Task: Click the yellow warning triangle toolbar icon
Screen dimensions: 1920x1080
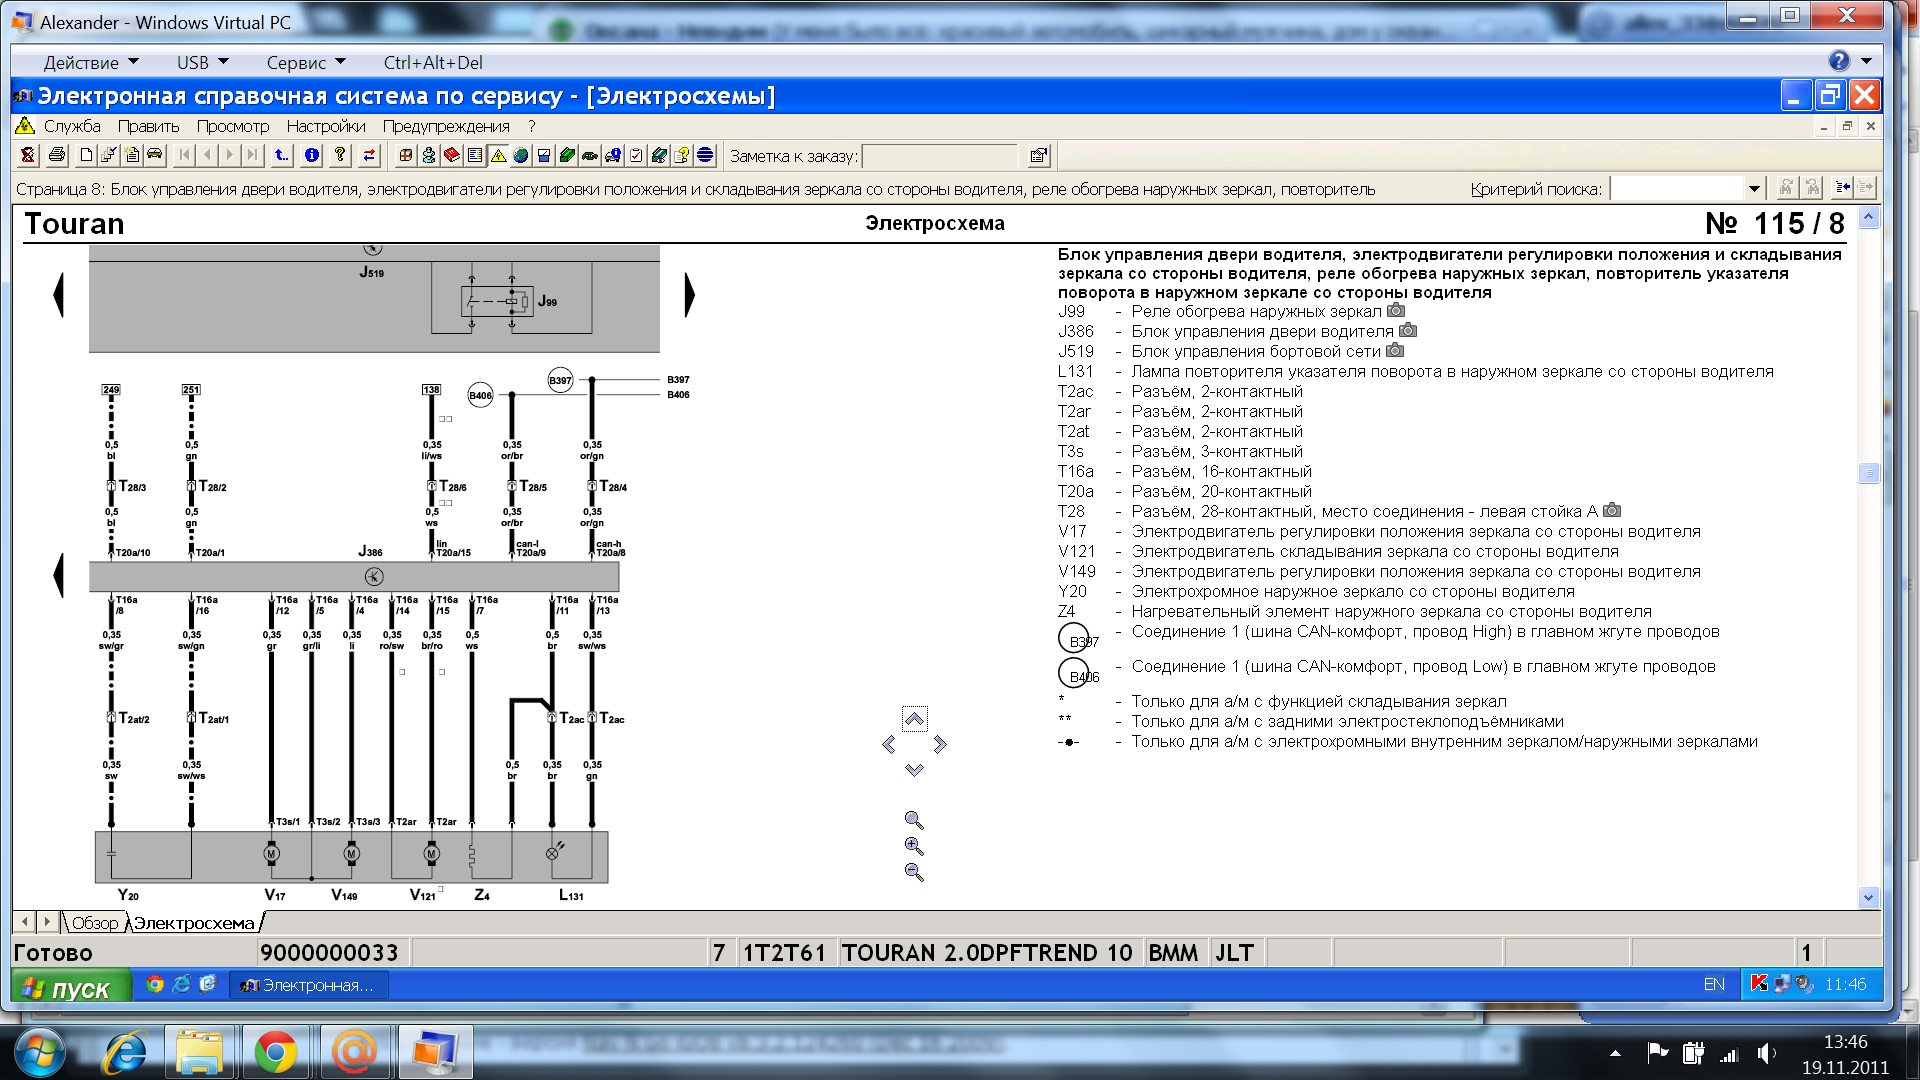Action: (498, 155)
